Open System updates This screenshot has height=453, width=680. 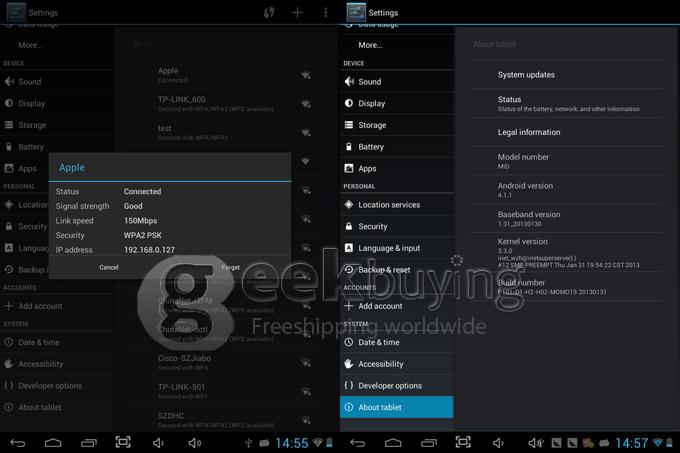coord(566,75)
